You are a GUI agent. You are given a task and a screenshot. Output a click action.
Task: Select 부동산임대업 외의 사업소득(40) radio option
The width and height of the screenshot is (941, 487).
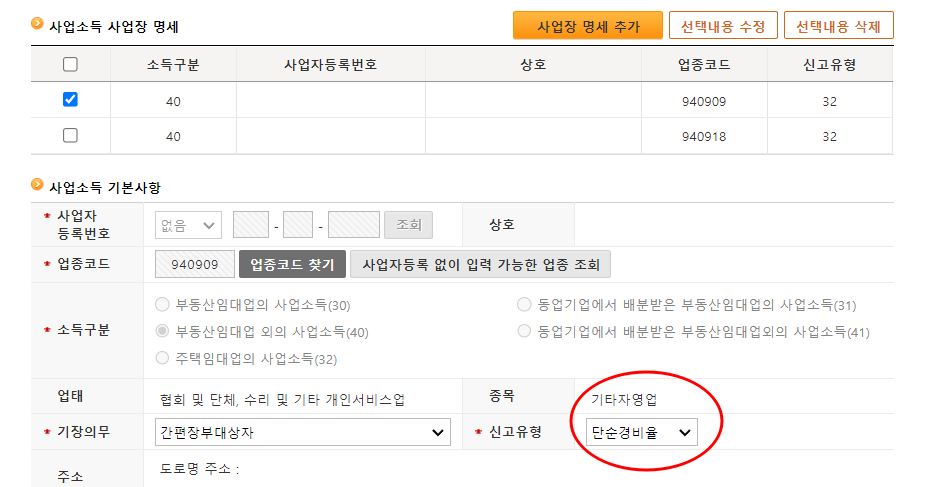tap(163, 331)
